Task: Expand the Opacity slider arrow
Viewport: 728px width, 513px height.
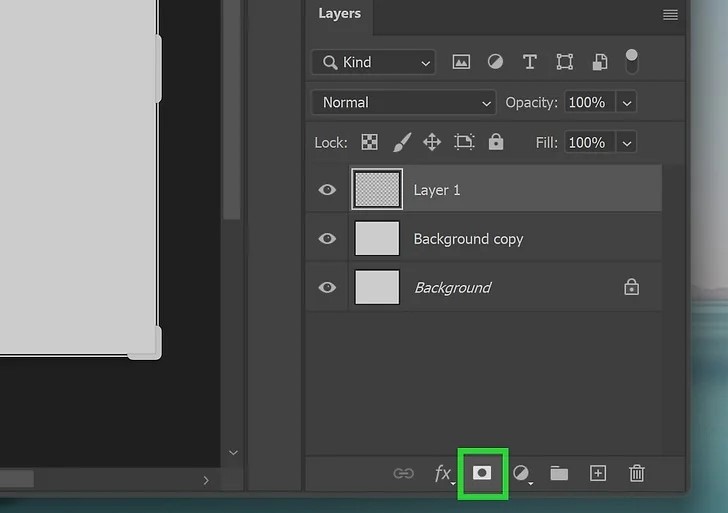Action: pyautogui.click(x=627, y=102)
